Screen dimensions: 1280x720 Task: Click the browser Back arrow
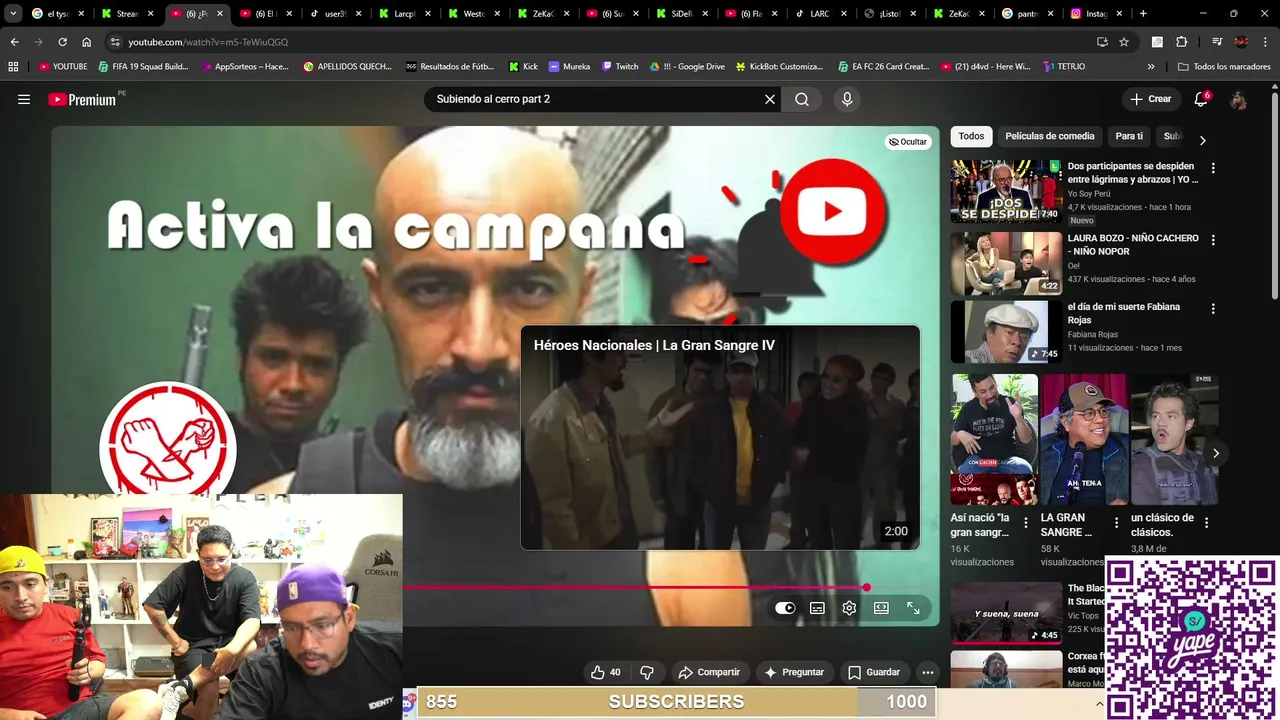[x=14, y=42]
